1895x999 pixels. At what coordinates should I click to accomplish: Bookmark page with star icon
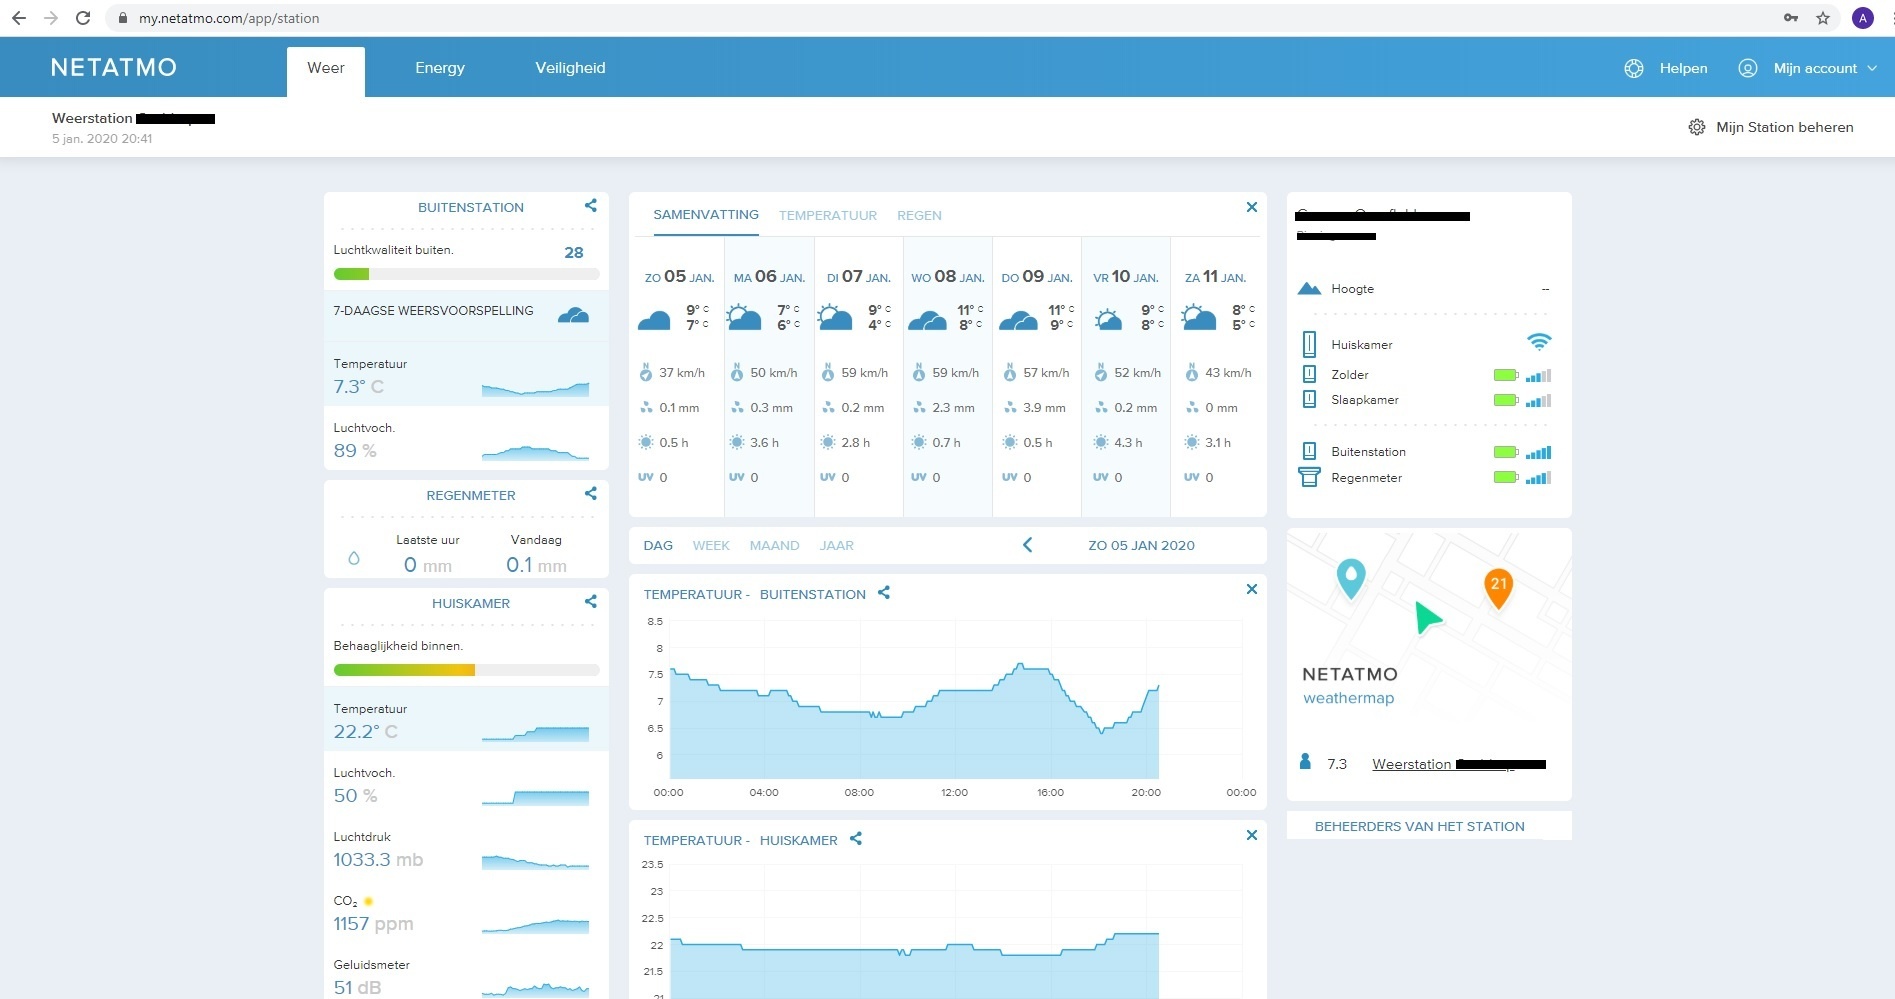[1823, 18]
